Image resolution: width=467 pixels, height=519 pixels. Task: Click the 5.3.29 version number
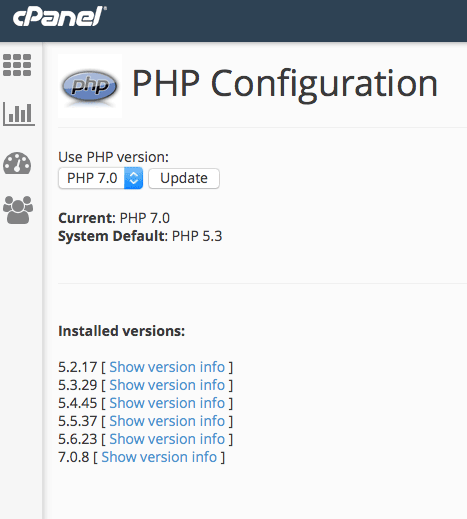(77, 385)
